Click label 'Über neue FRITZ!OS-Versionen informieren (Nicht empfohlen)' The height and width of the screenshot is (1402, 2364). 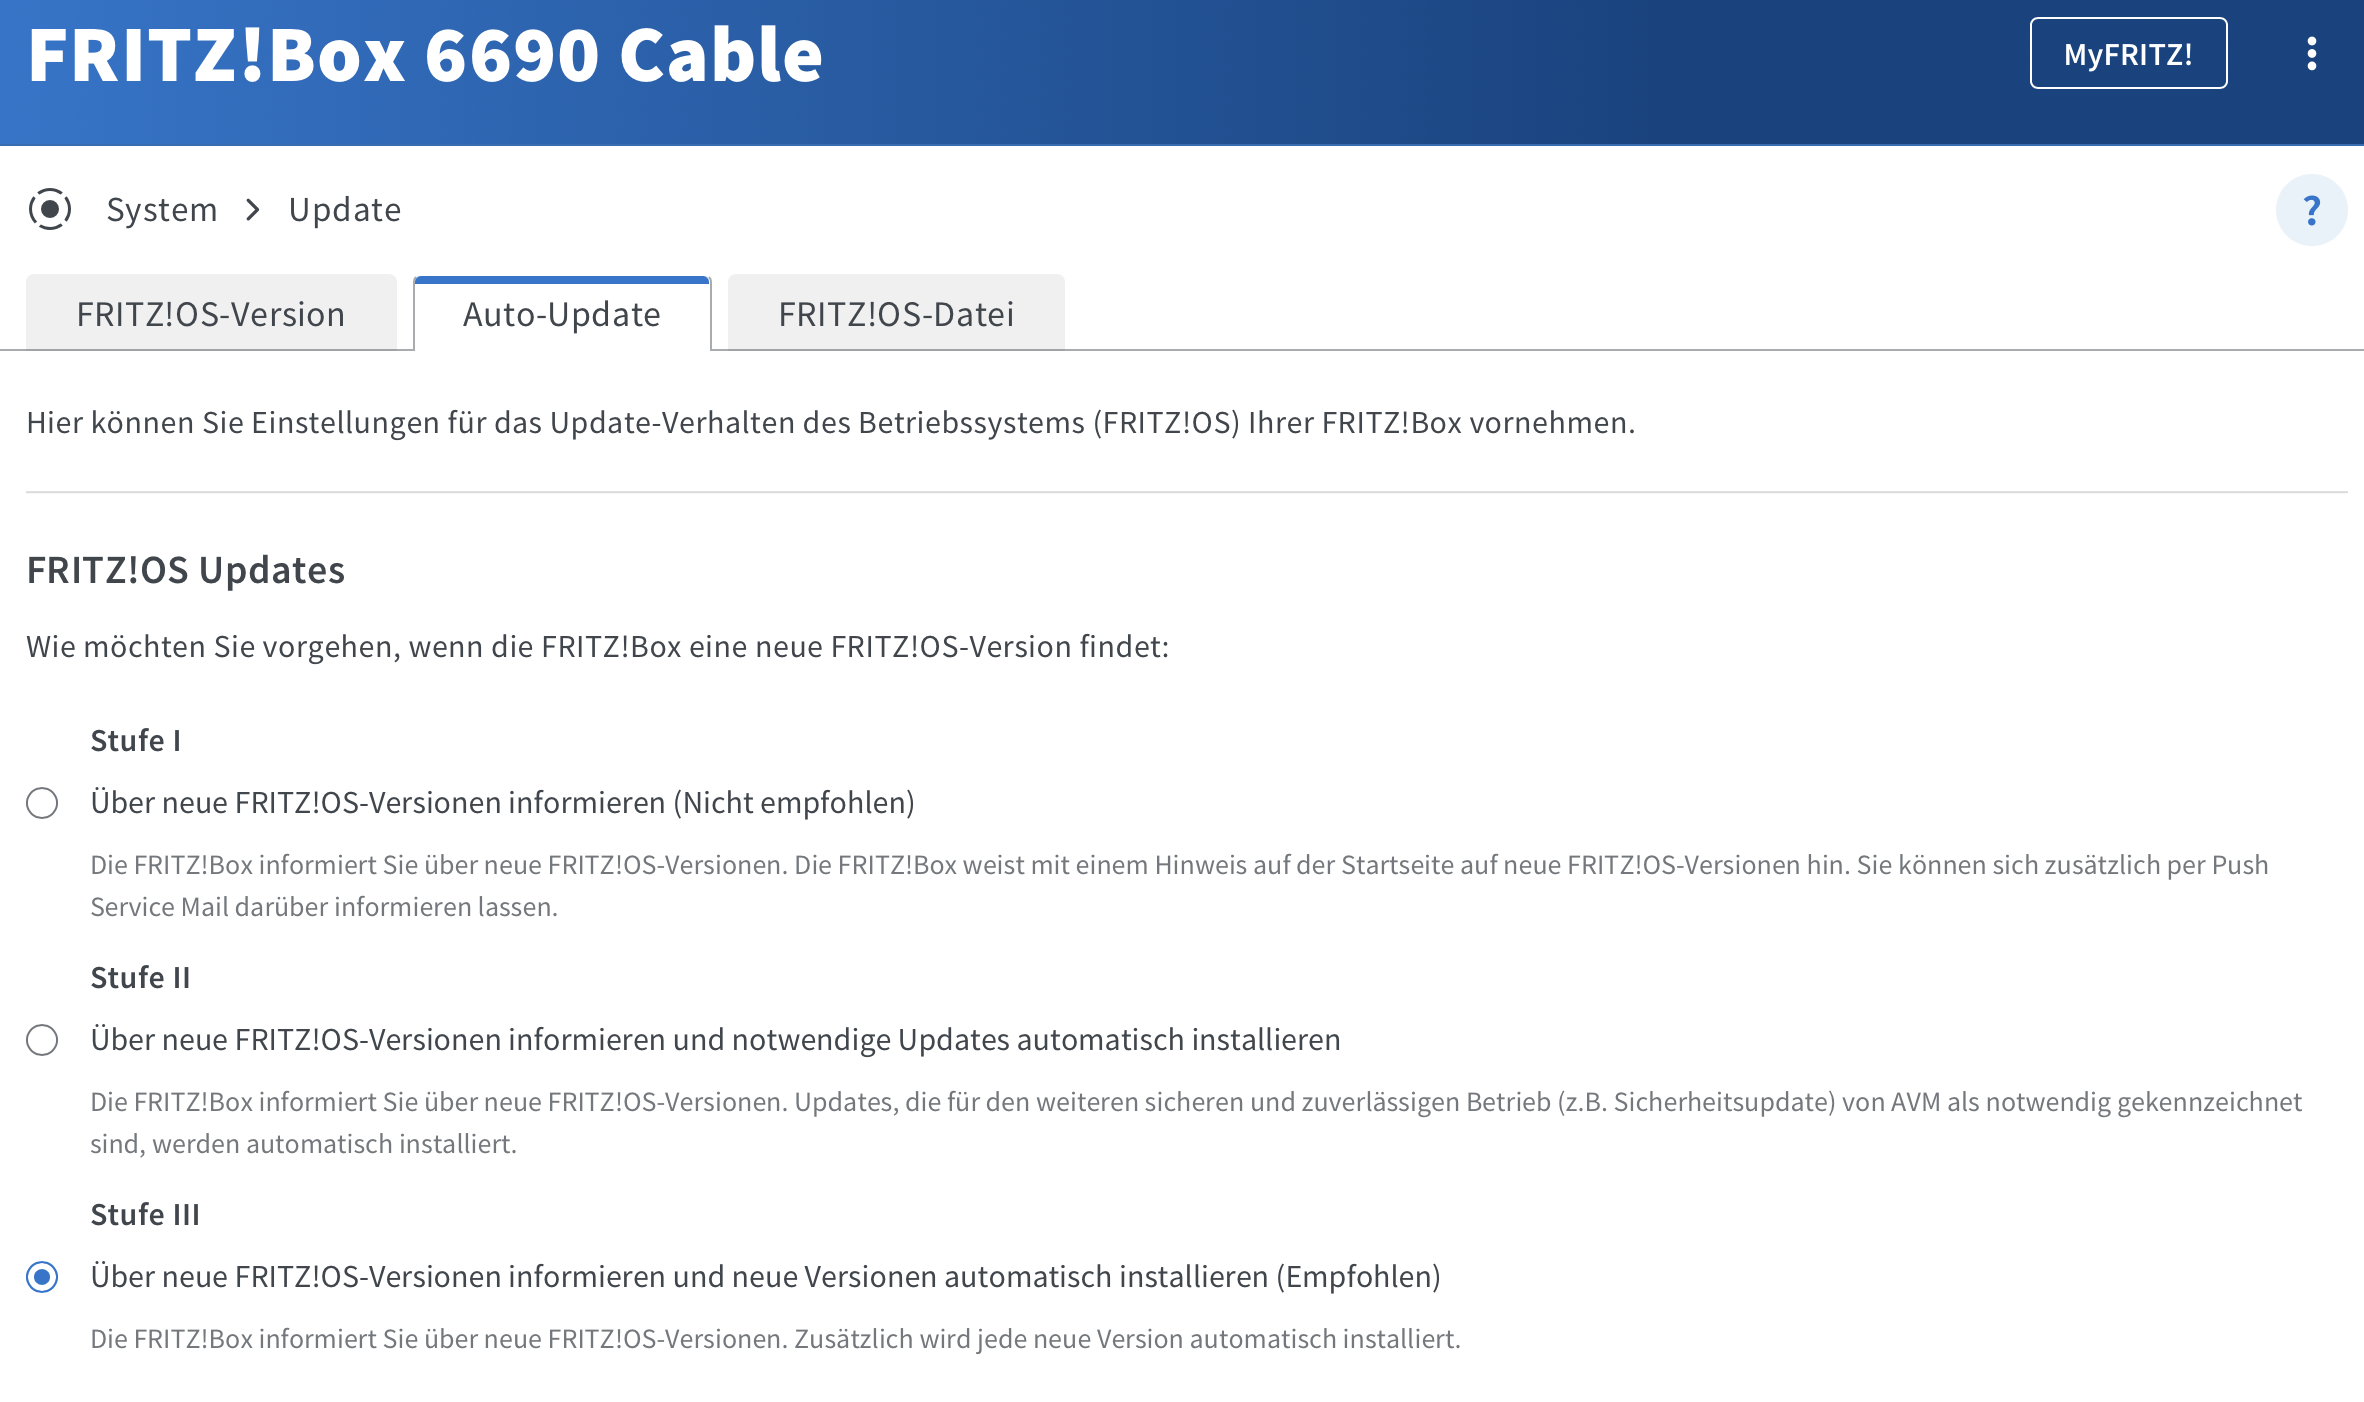click(503, 803)
